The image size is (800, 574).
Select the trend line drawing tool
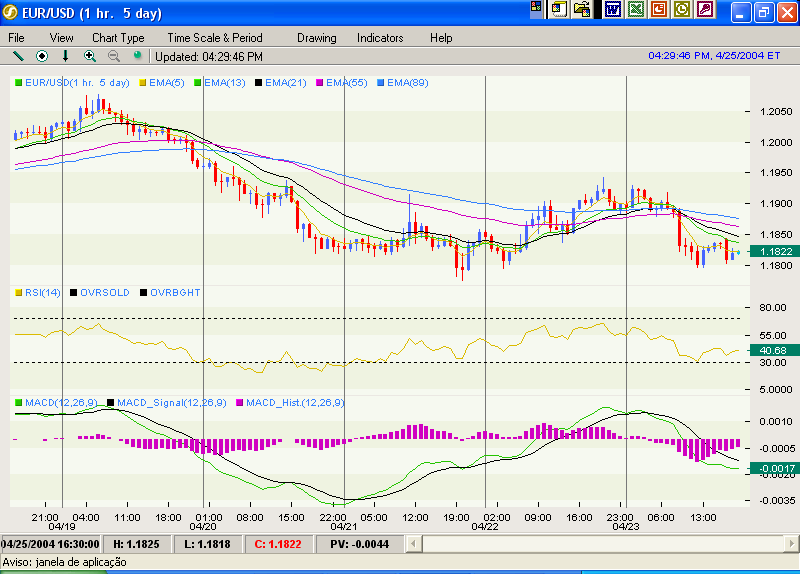pos(18,56)
